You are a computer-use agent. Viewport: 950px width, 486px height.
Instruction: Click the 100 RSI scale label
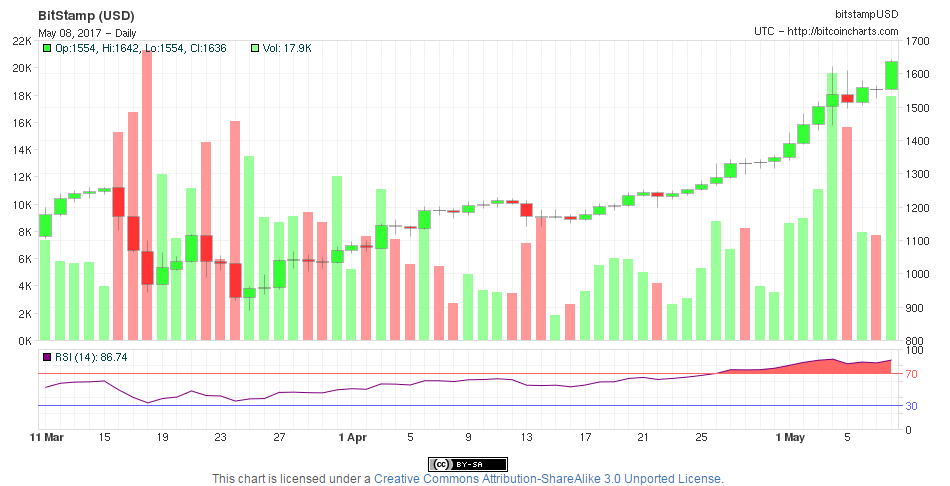[914, 350]
